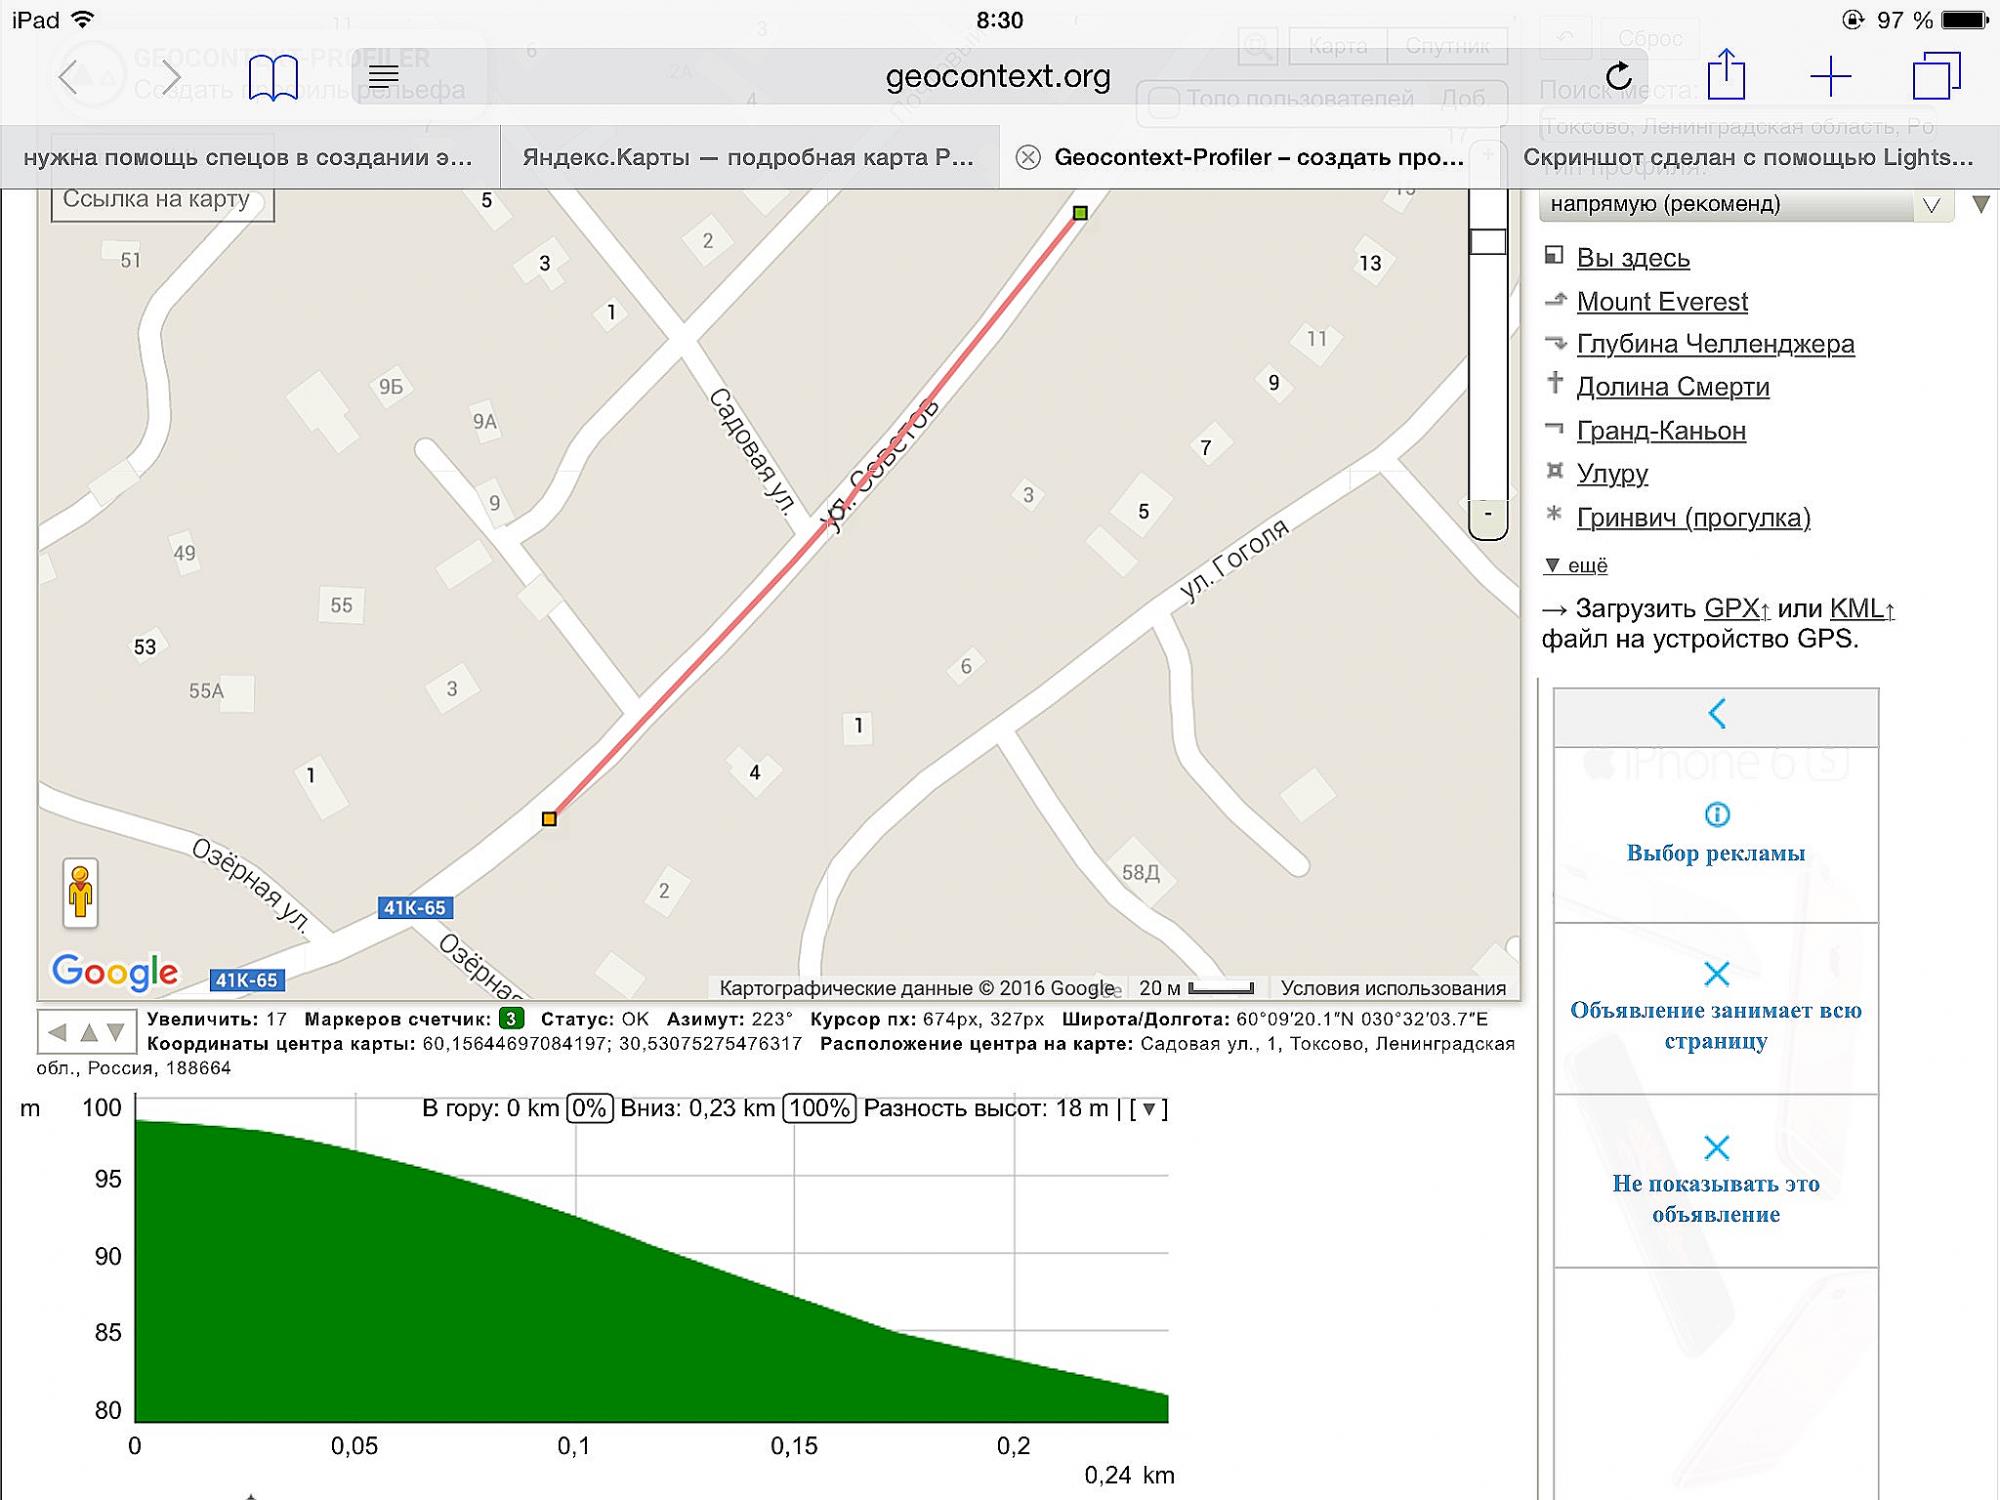Expand the 'ещё' more places list

pos(1576,565)
